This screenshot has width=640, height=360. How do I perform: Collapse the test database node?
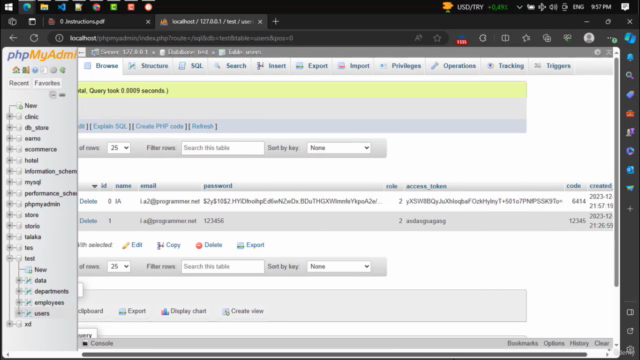point(10,258)
